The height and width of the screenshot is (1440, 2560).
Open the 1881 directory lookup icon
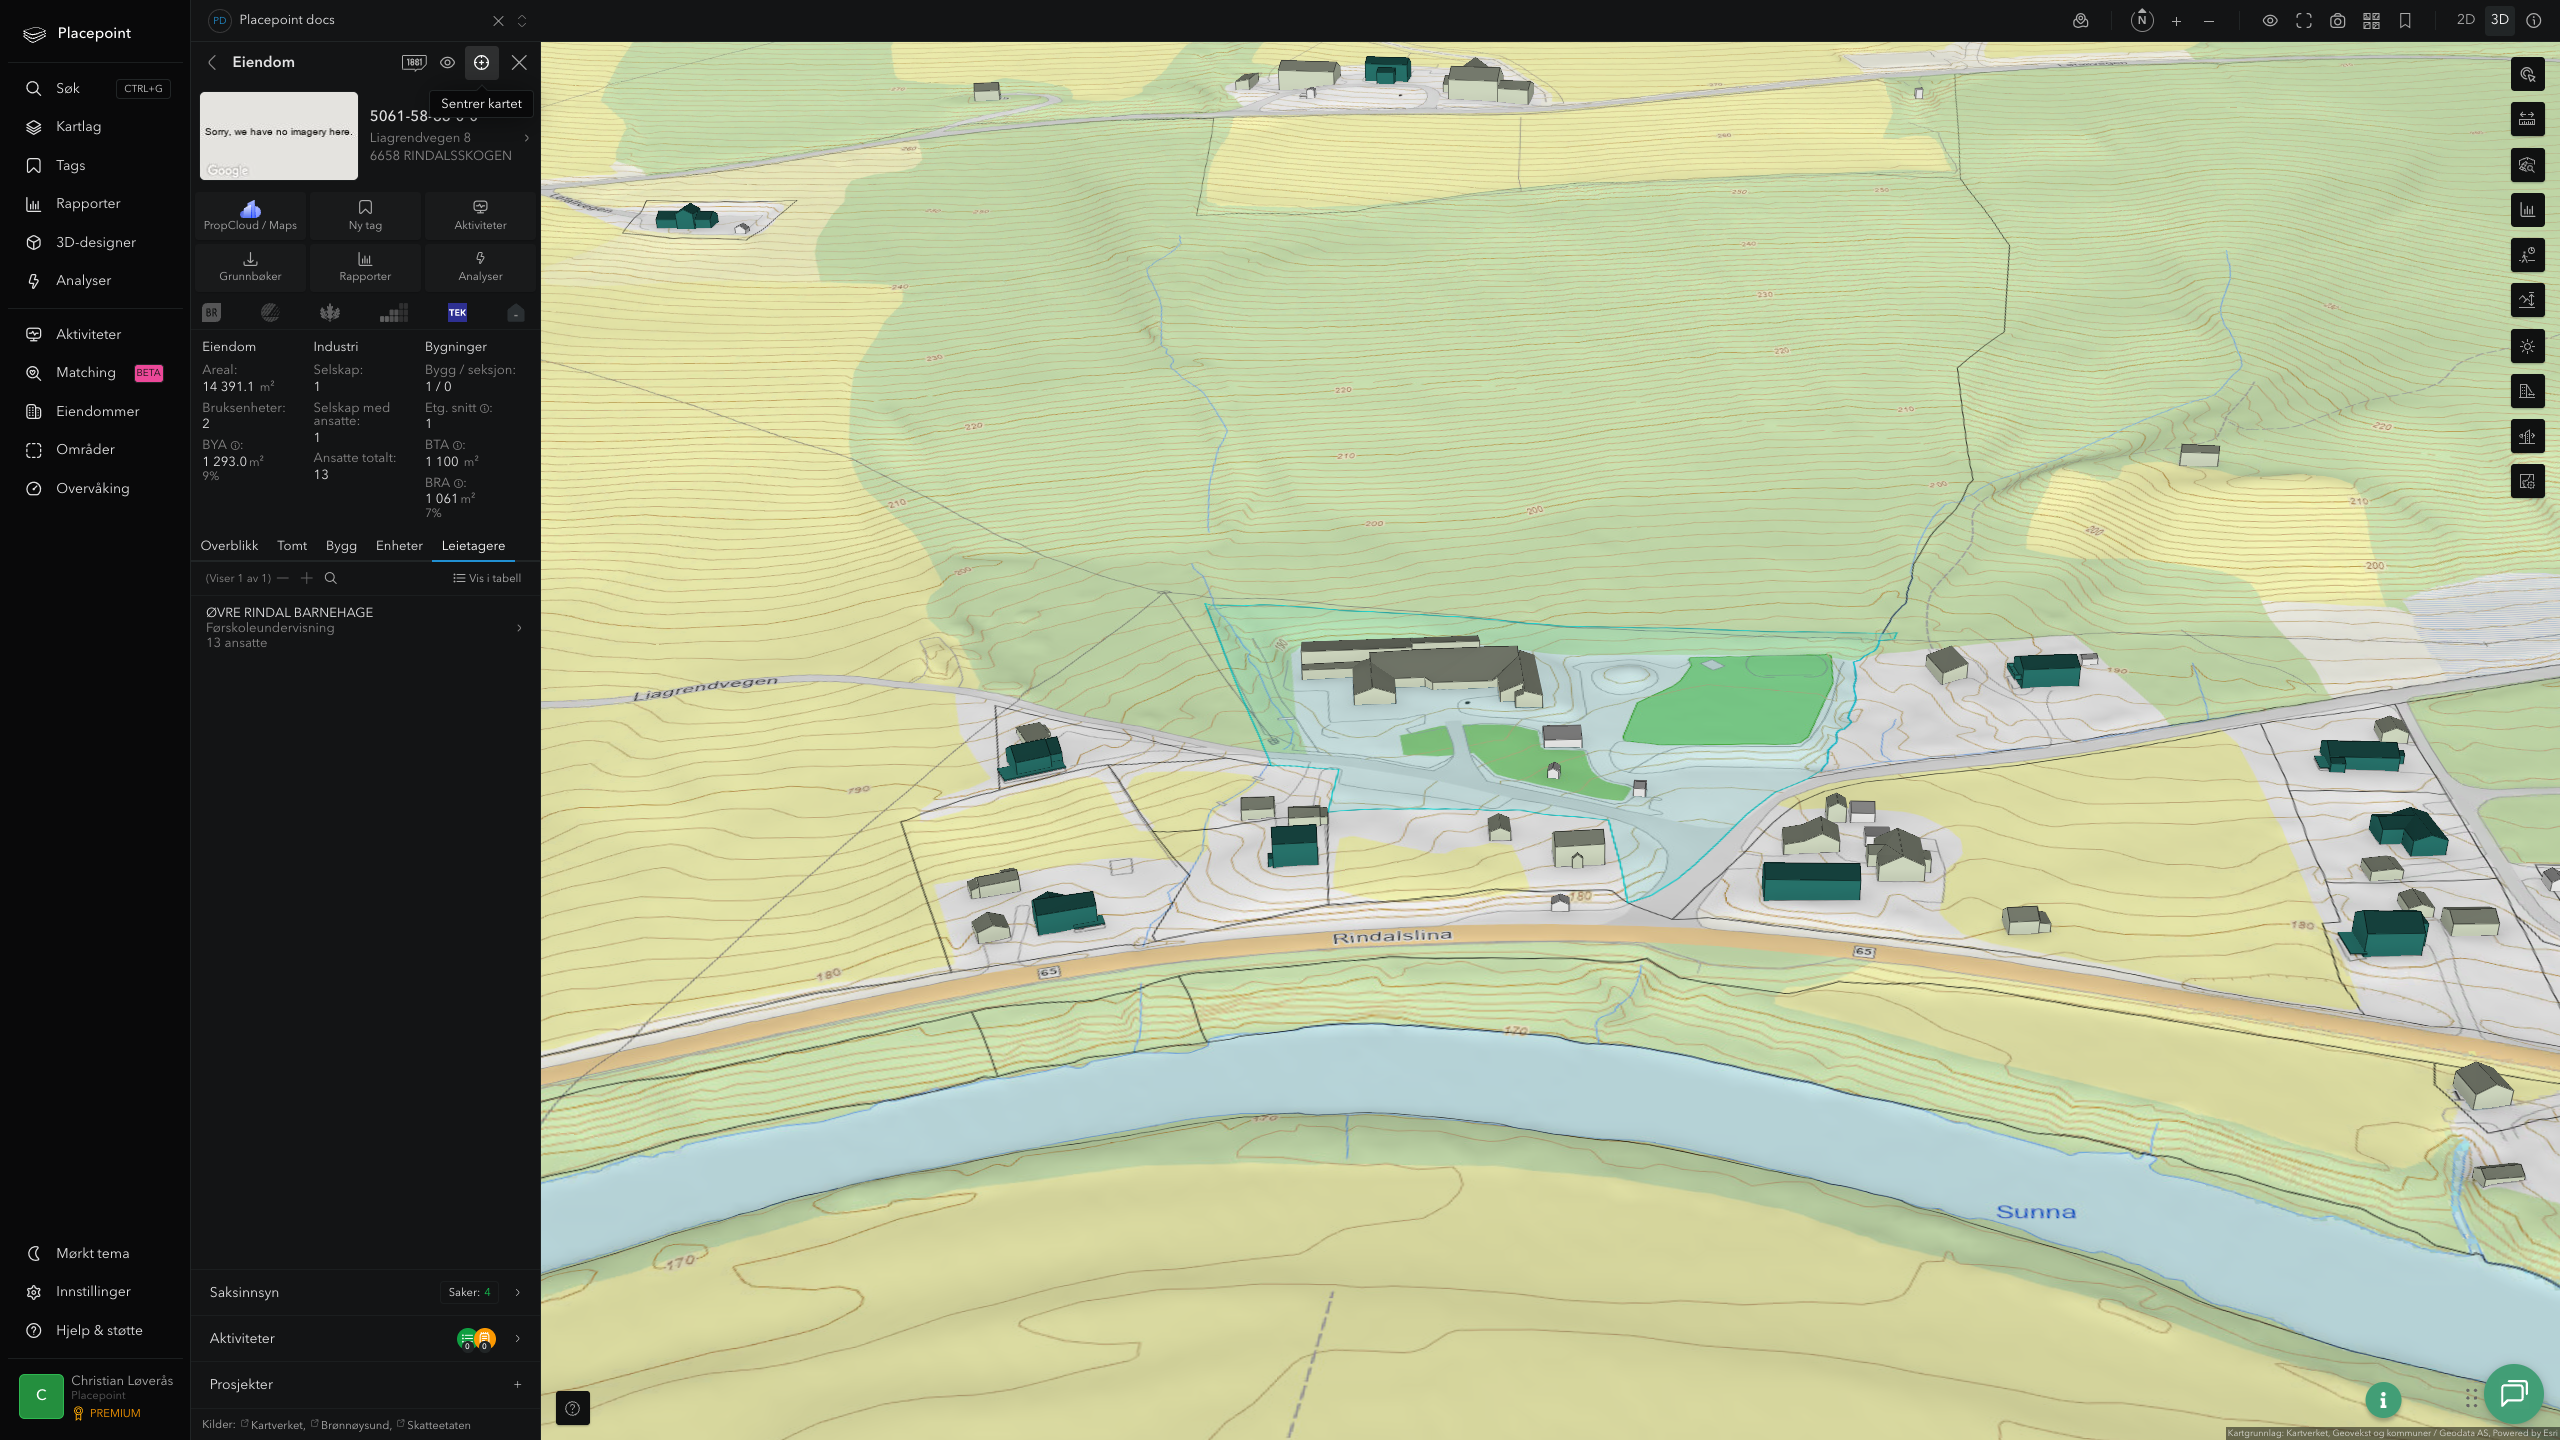[414, 62]
